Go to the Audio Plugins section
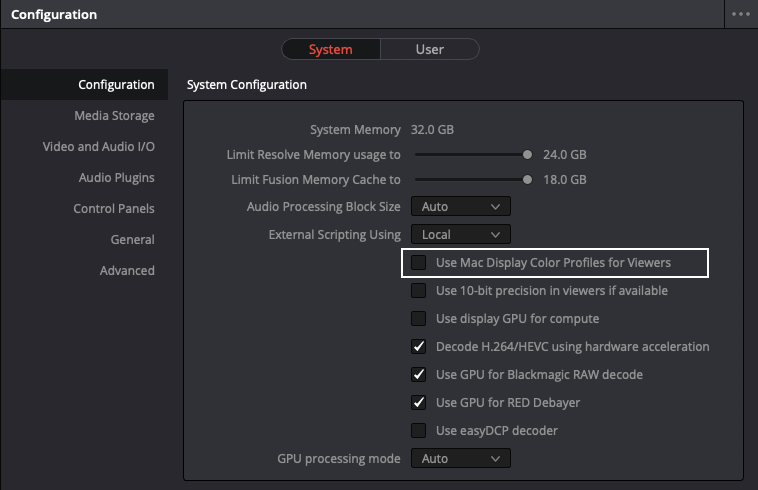Screen dimensions: 758x490 click(x=117, y=177)
